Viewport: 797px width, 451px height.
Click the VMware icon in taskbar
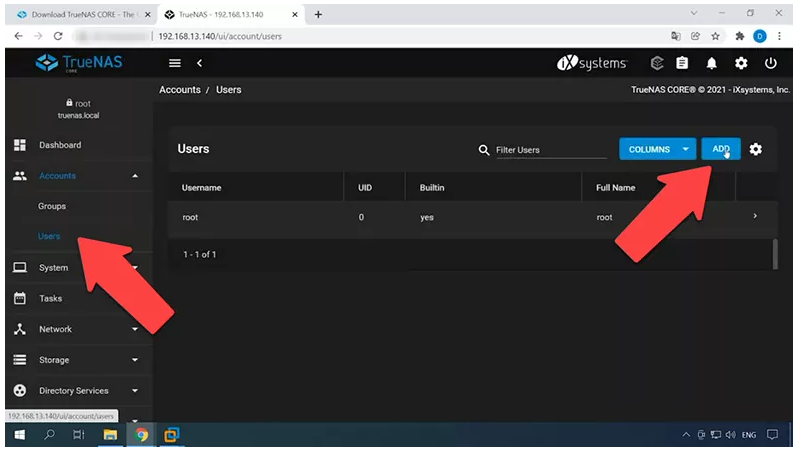(171, 435)
